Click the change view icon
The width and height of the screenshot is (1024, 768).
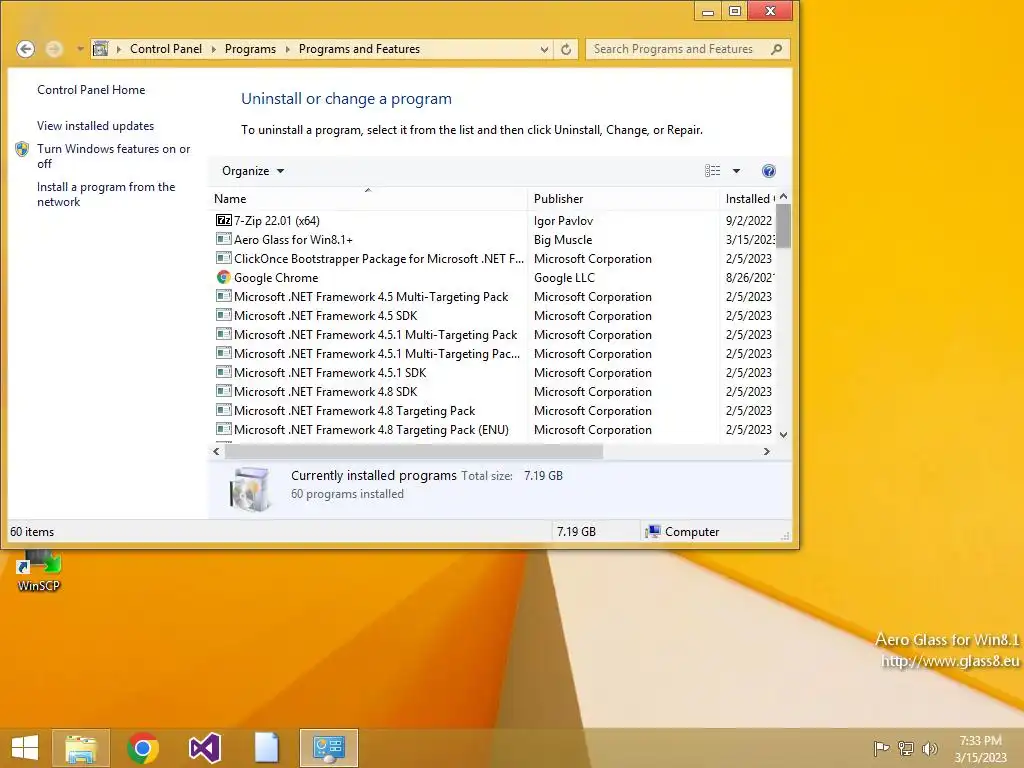click(712, 171)
